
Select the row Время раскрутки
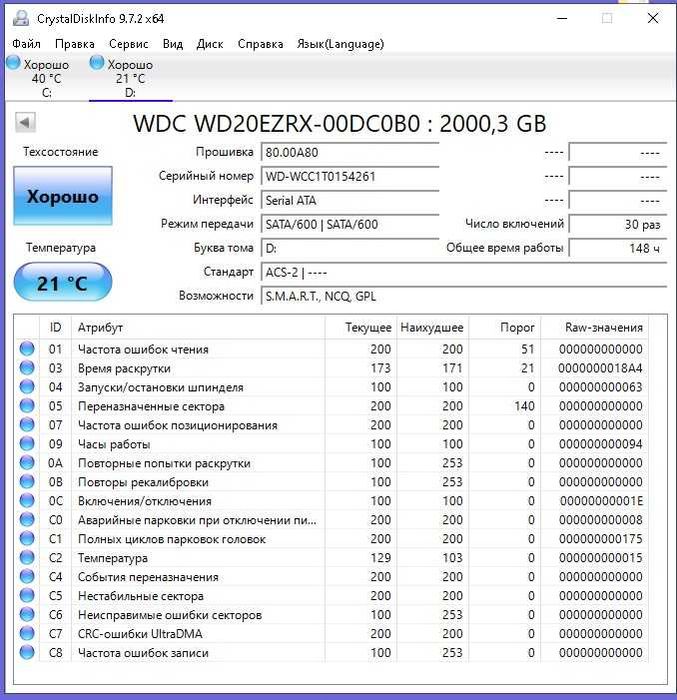pos(331,368)
